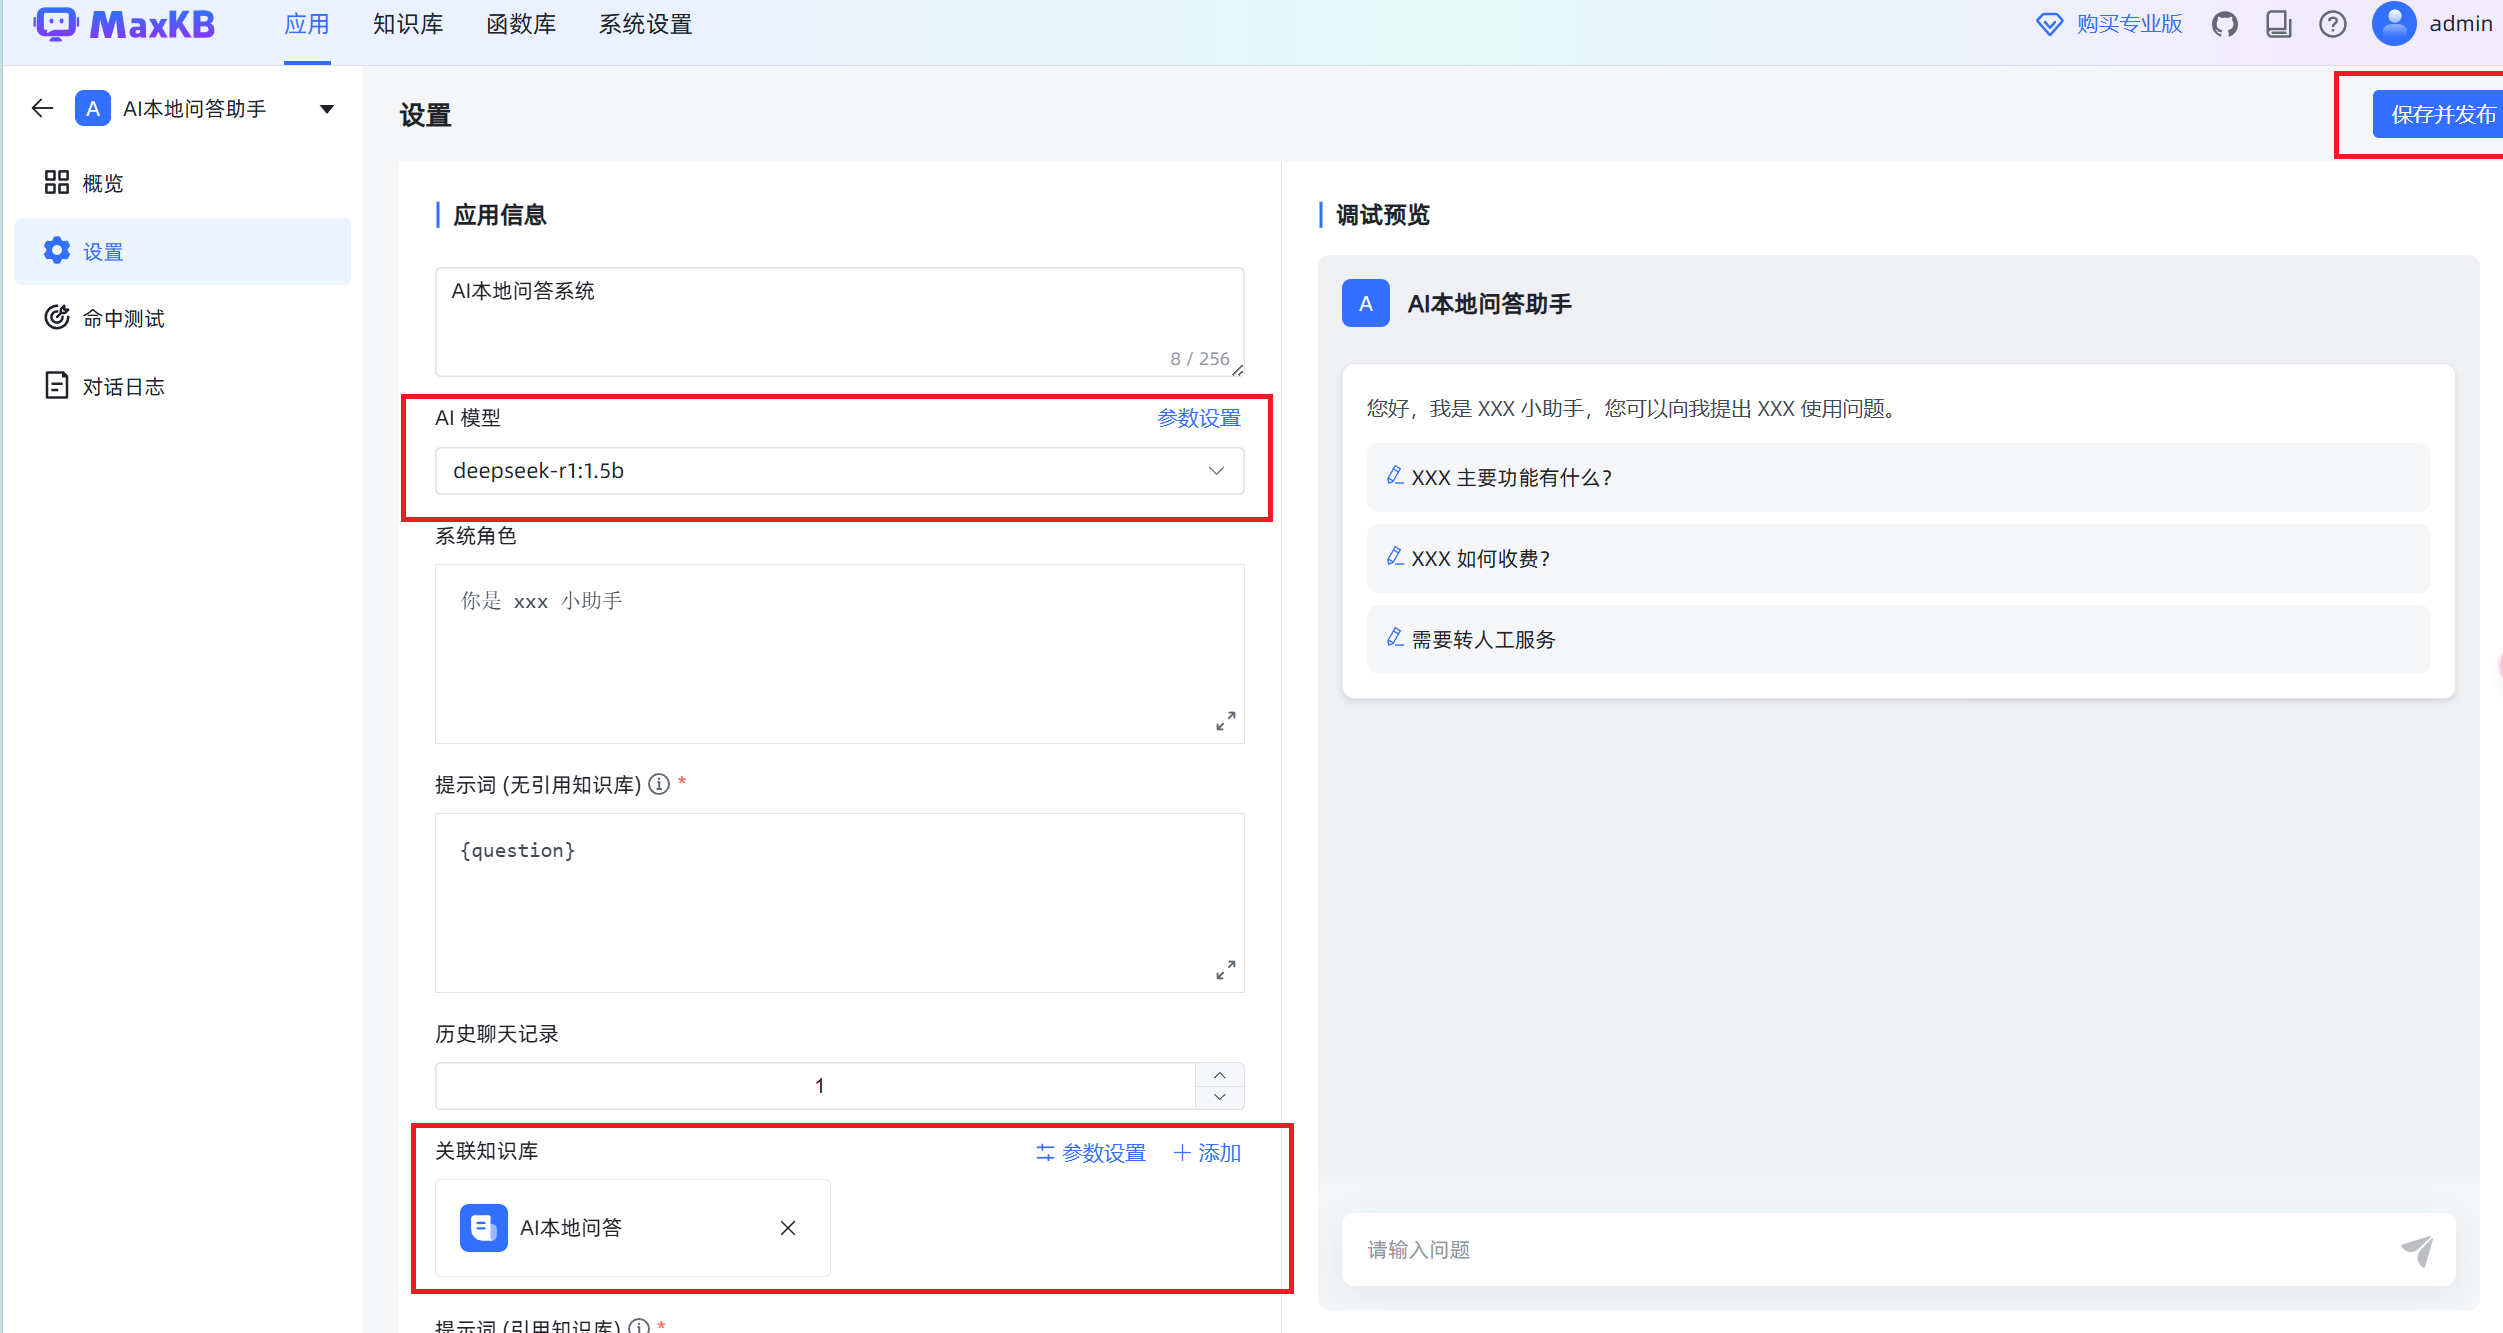Increase 历史聊天记录 with the up stepper arrow
This screenshot has height=1333, width=2503.
[x=1219, y=1074]
